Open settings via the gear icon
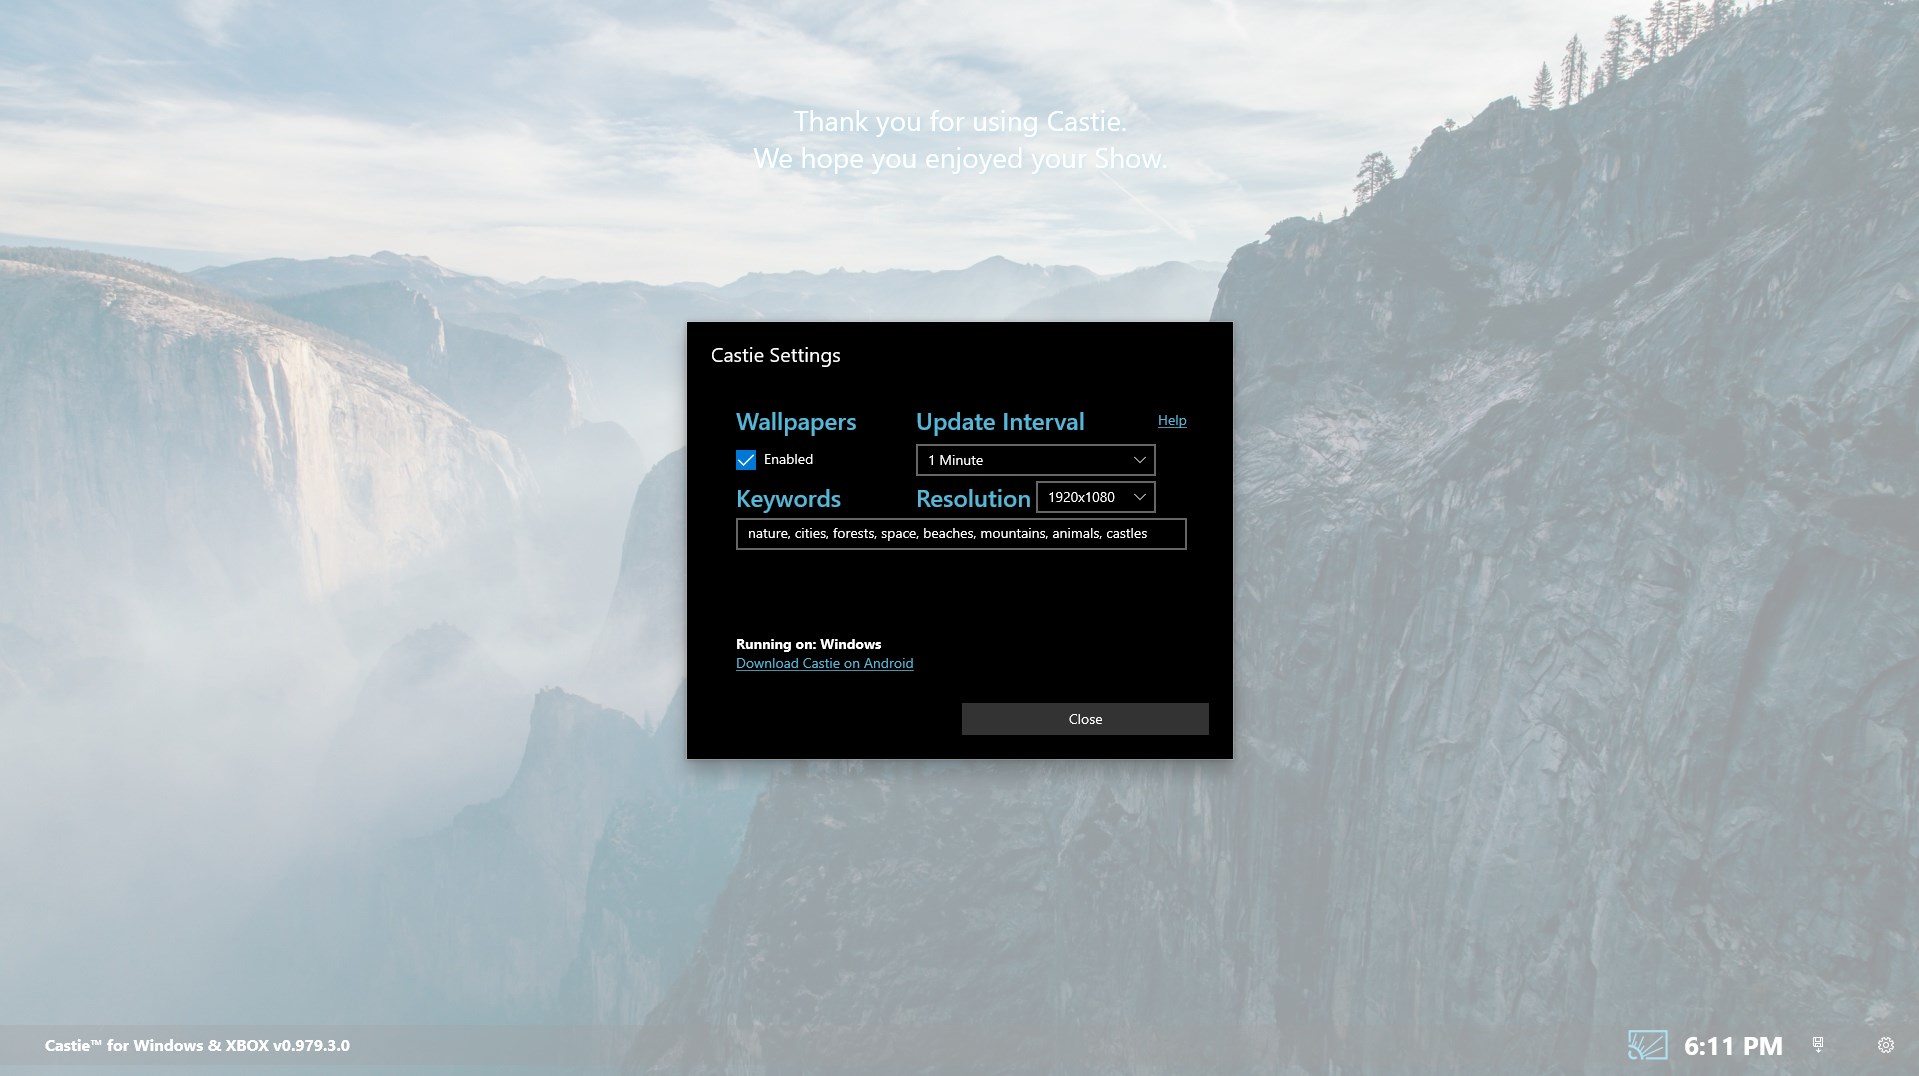This screenshot has width=1919, height=1076. point(1886,1045)
